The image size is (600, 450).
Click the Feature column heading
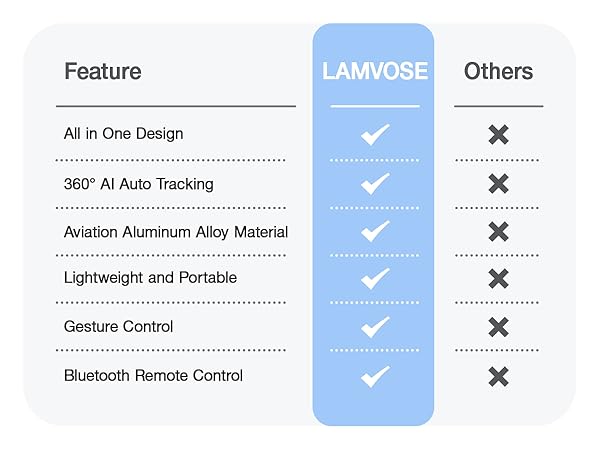point(102,72)
